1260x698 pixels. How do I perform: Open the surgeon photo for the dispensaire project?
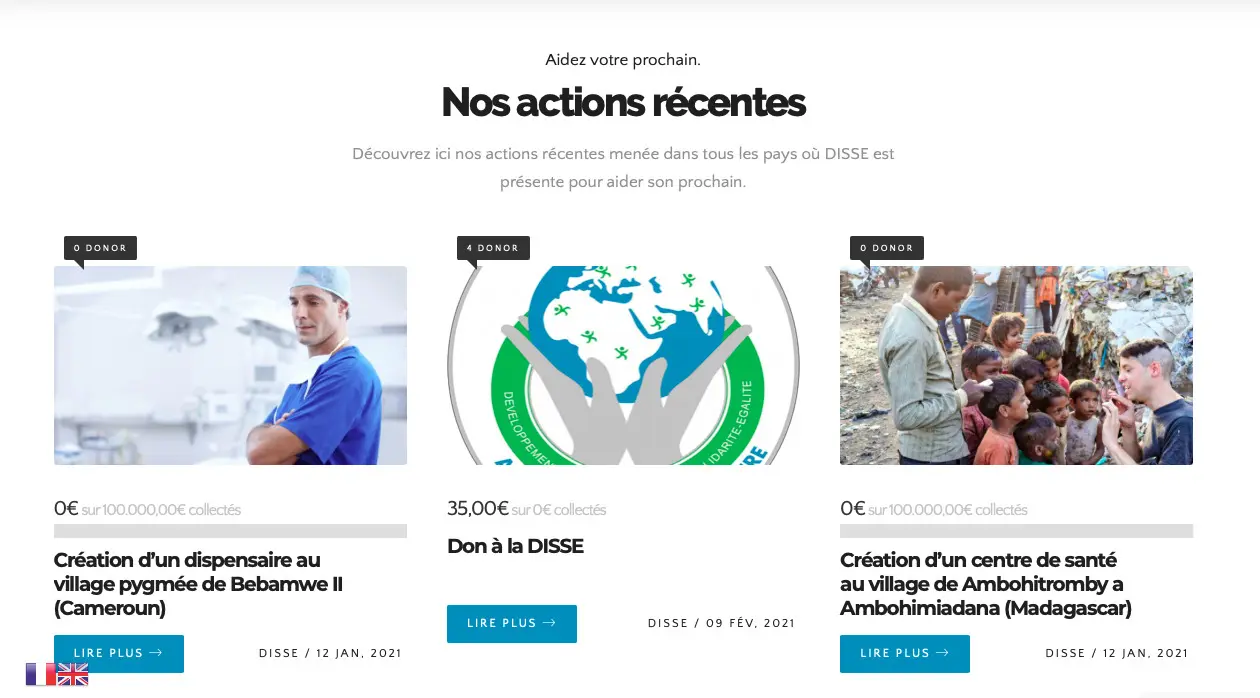(x=230, y=365)
